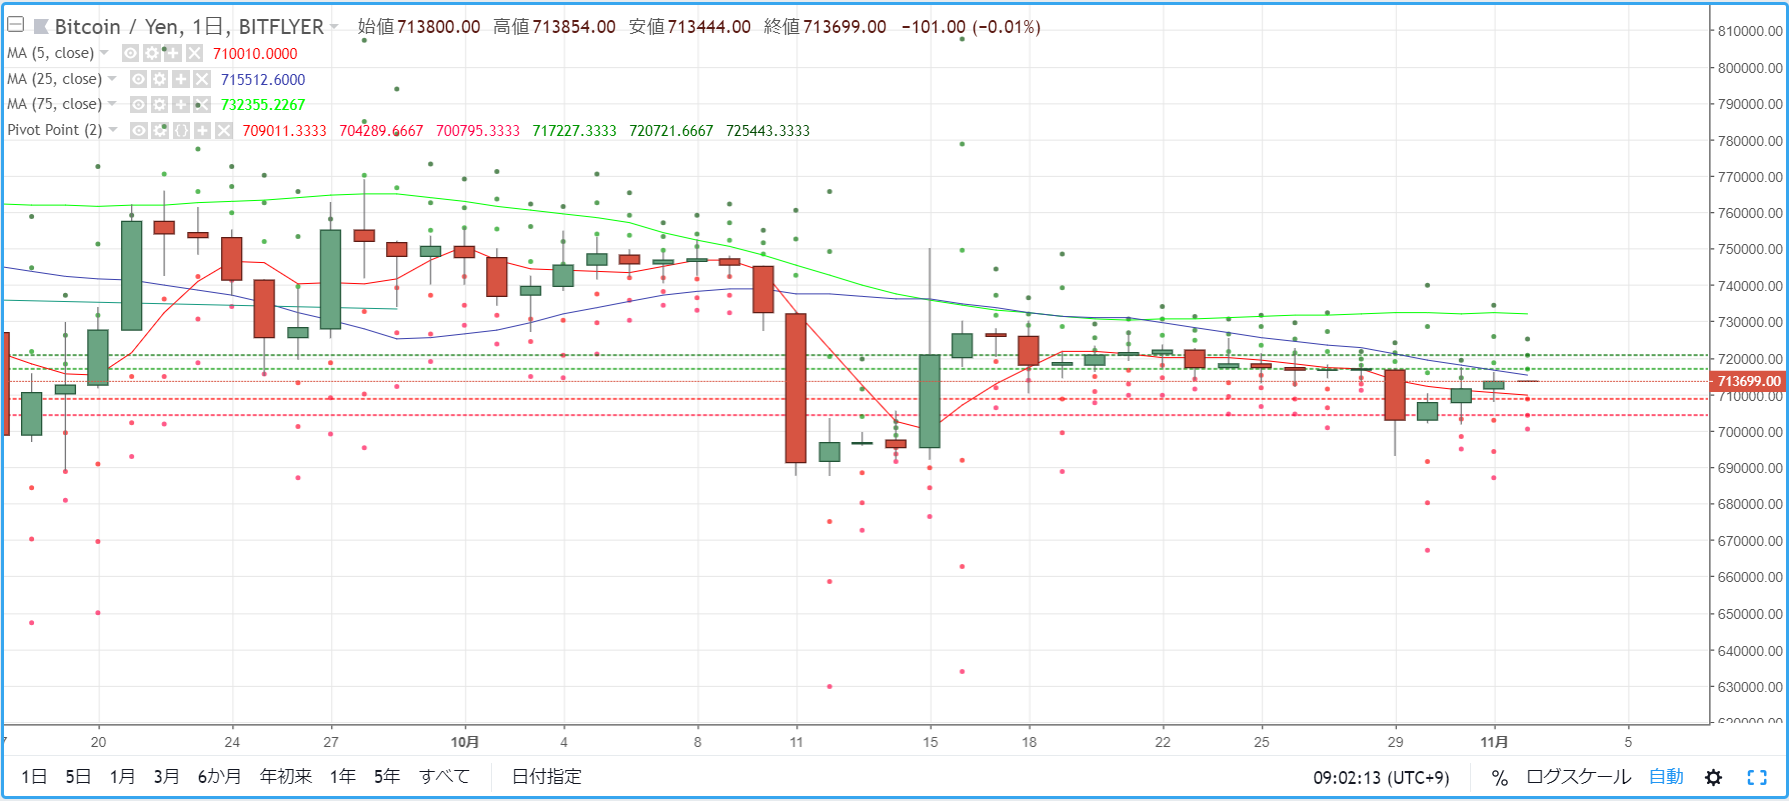Select the 年初来 time range
The image size is (1789, 801).
[285, 777]
